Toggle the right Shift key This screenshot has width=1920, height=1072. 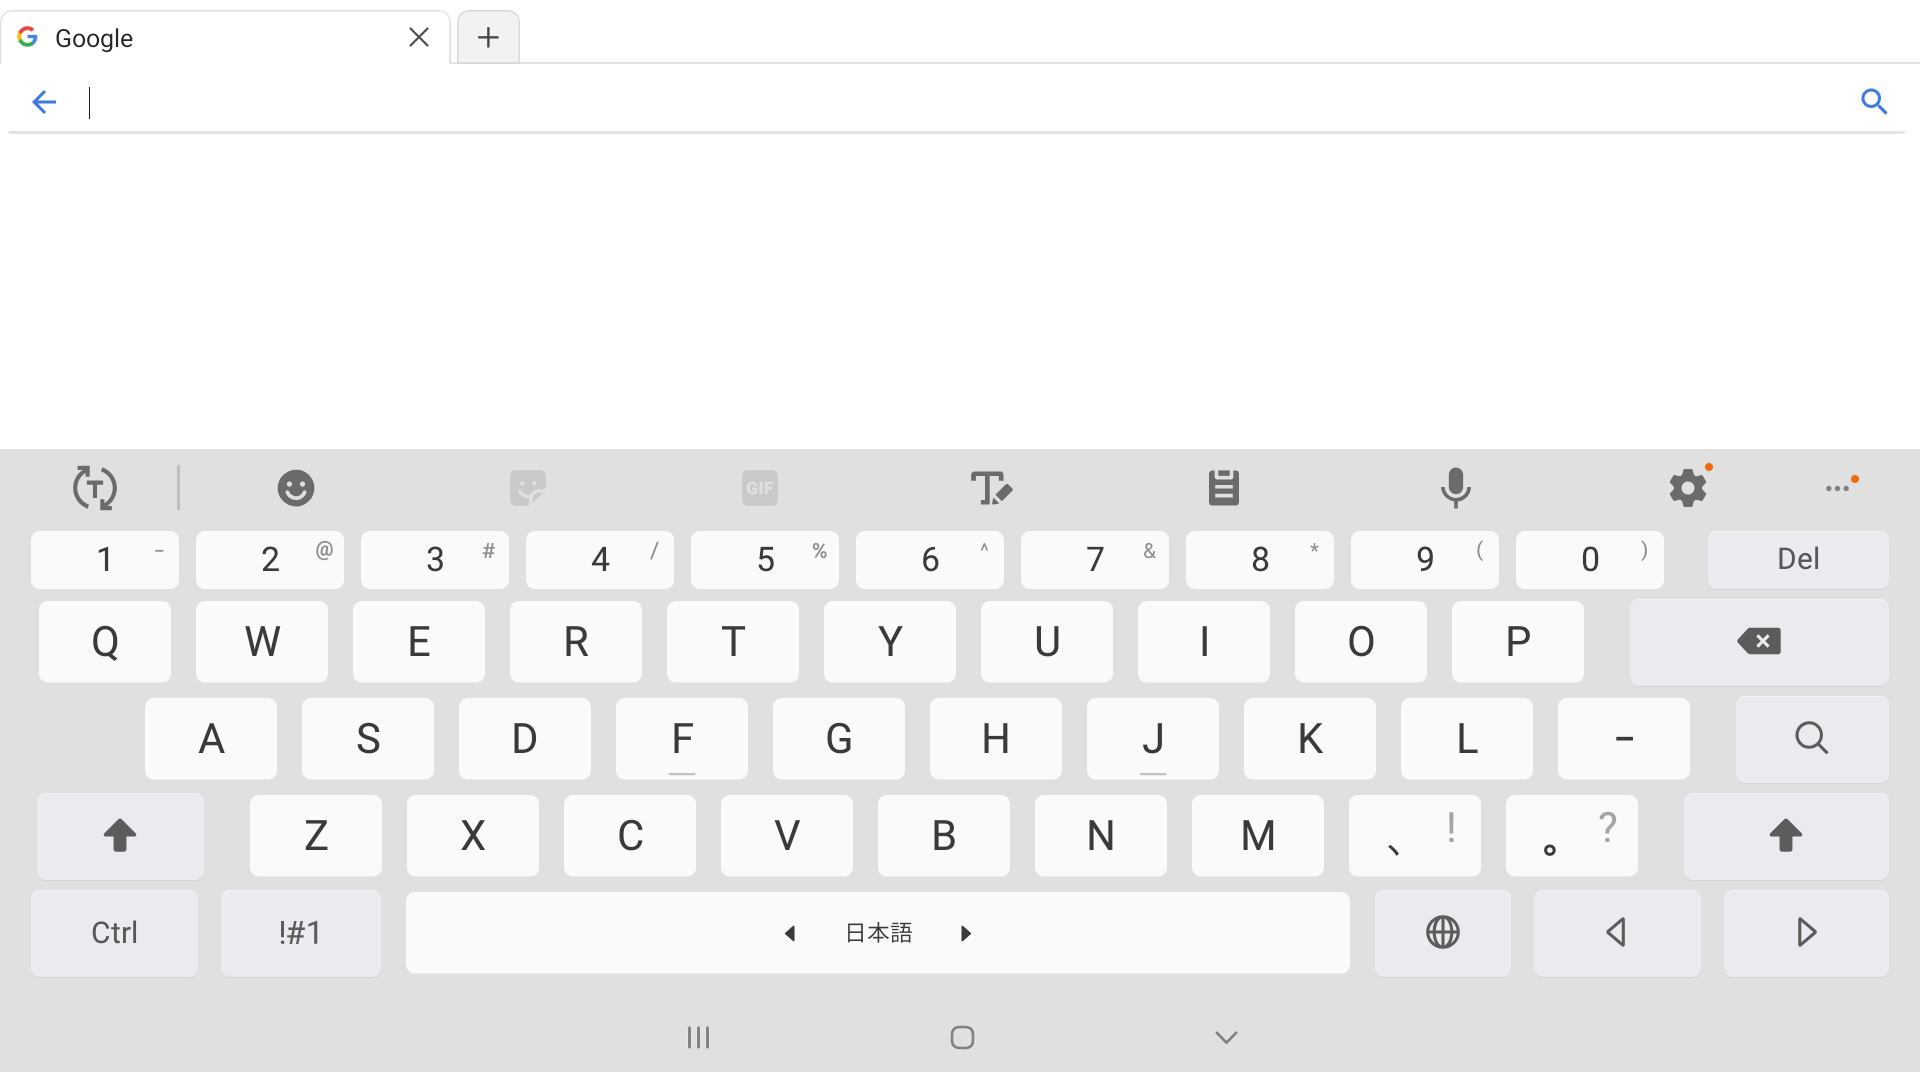[x=1786, y=835]
